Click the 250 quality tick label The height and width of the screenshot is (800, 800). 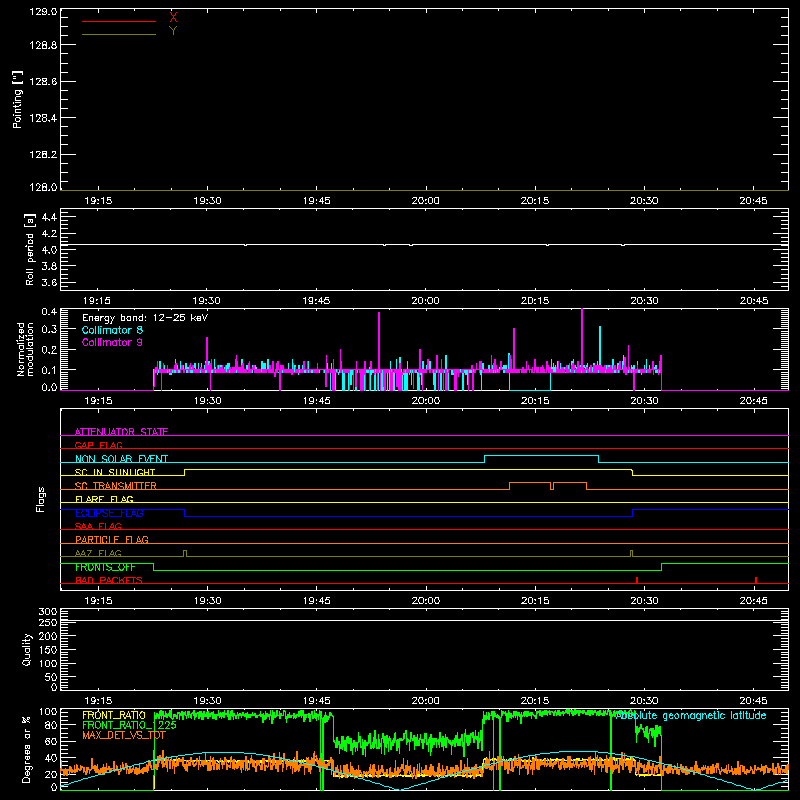point(47,623)
